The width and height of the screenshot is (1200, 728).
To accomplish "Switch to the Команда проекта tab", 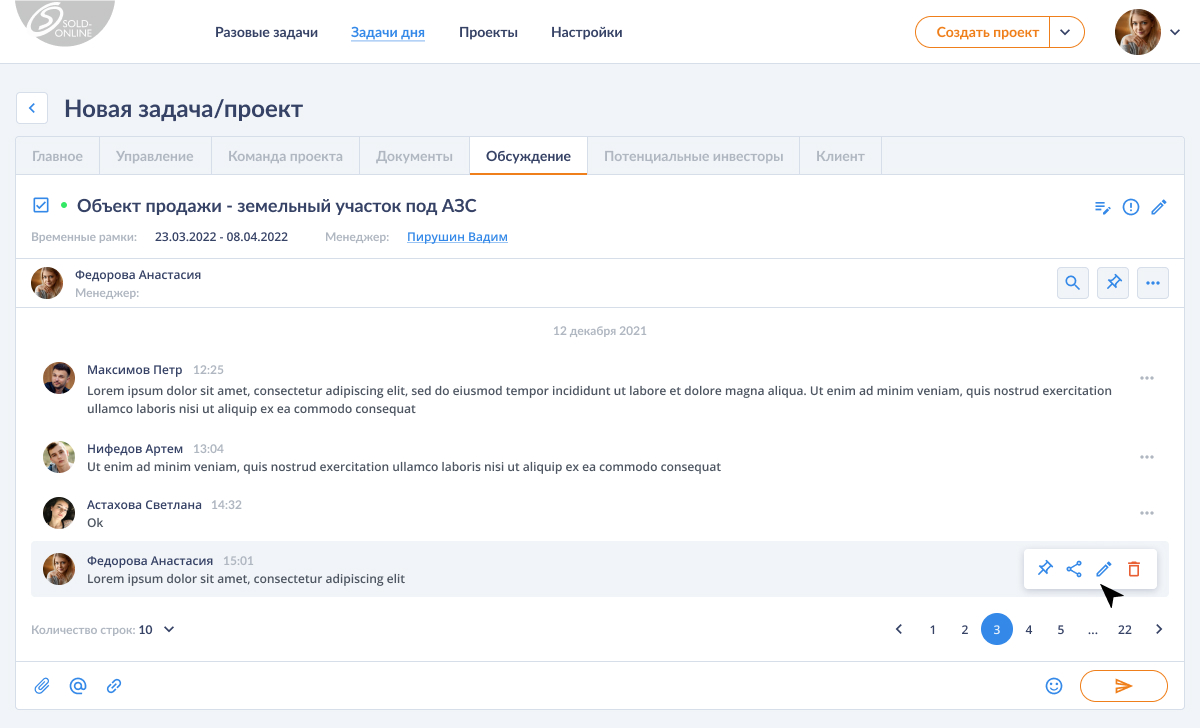I will (285, 156).
